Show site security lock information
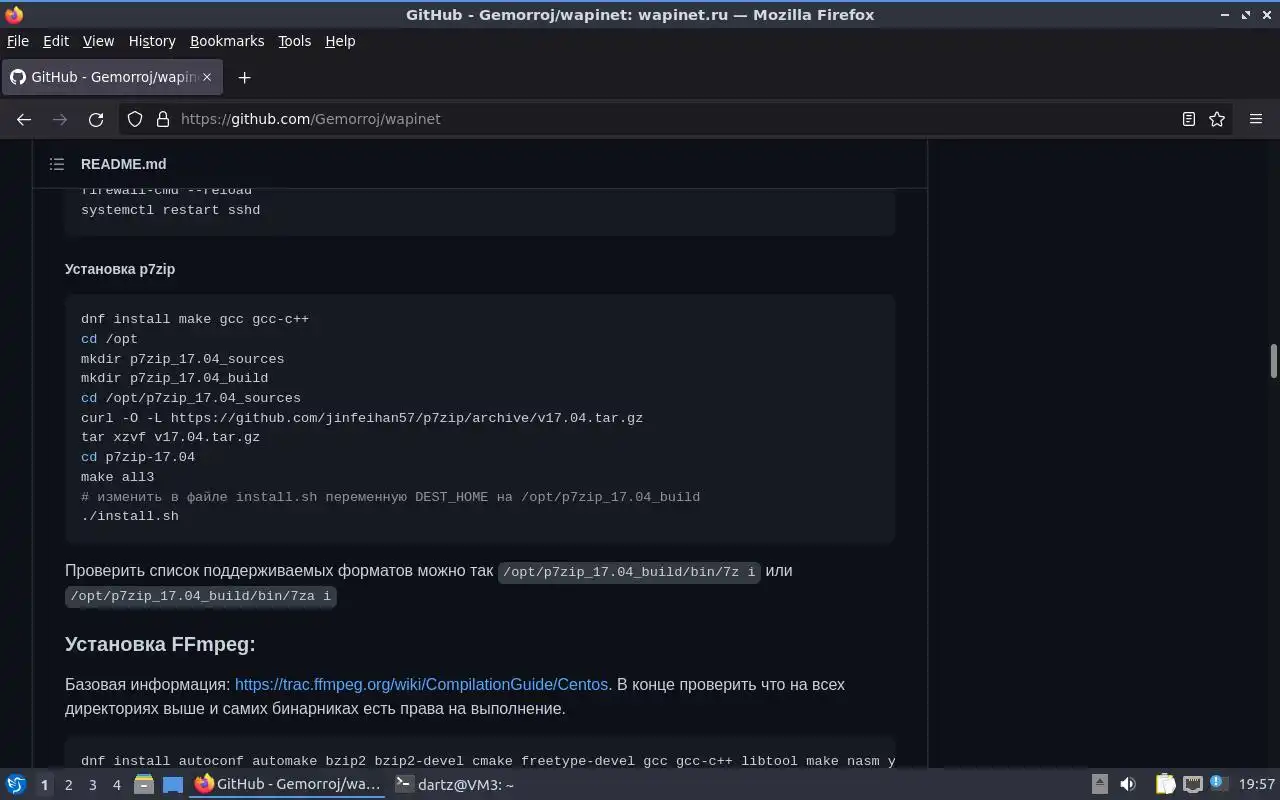The width and height of the screenshot is (1280, 800). click(163, 119)
